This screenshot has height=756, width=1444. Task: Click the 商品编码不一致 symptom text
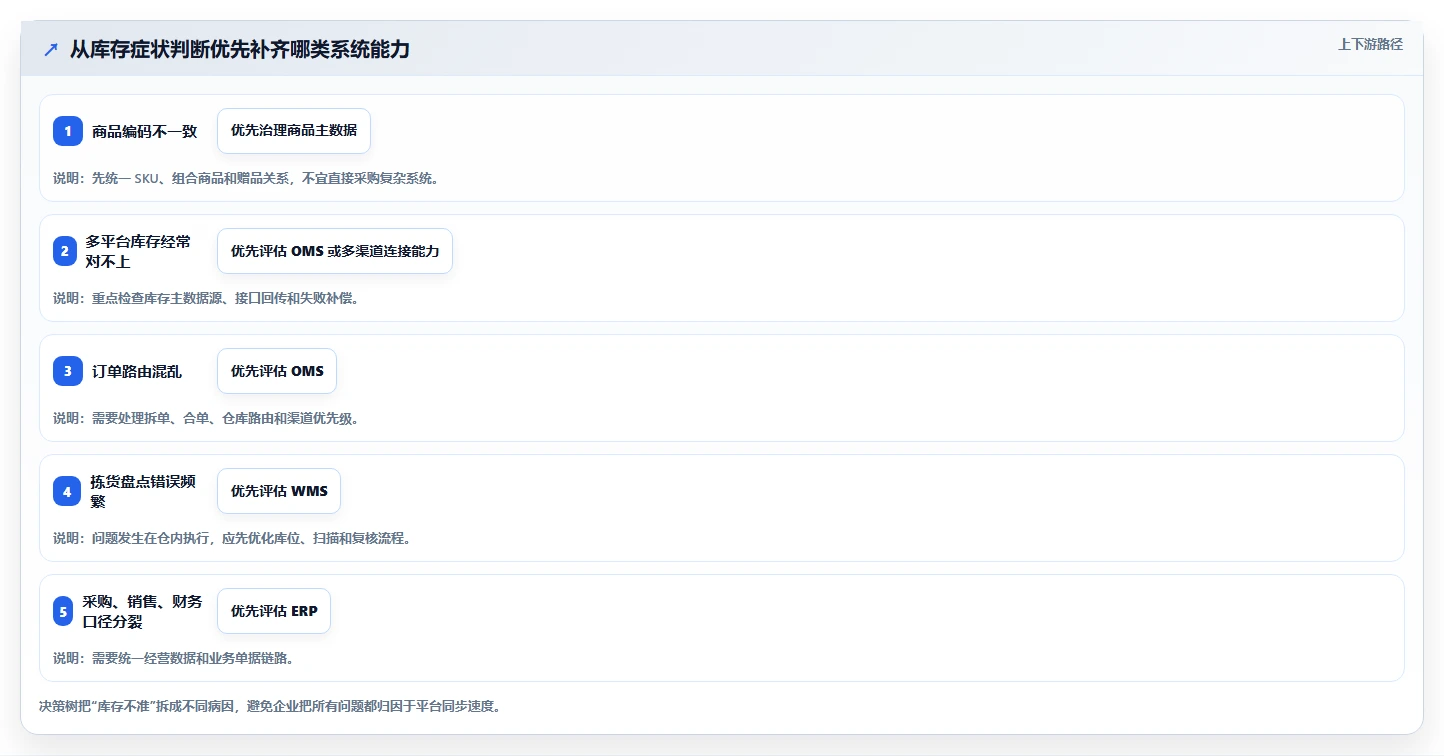(x=145, y=131)
